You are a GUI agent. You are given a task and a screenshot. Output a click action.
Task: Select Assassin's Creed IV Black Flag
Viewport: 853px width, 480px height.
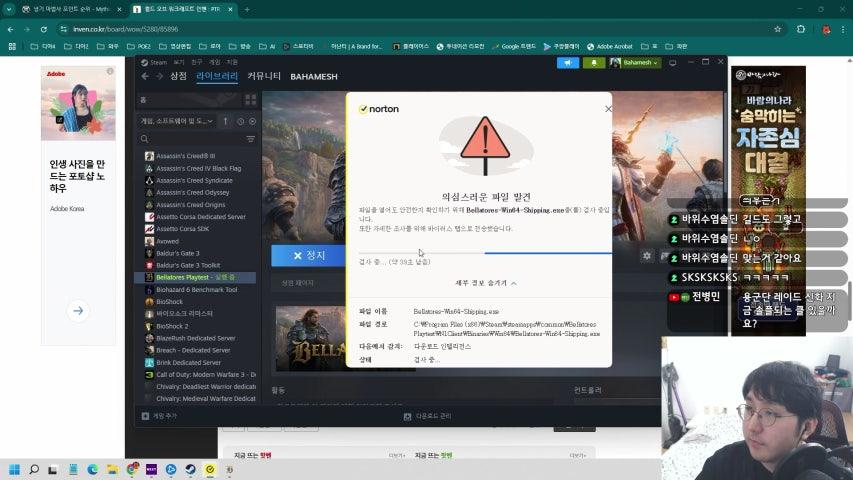[x=195, y=169]
